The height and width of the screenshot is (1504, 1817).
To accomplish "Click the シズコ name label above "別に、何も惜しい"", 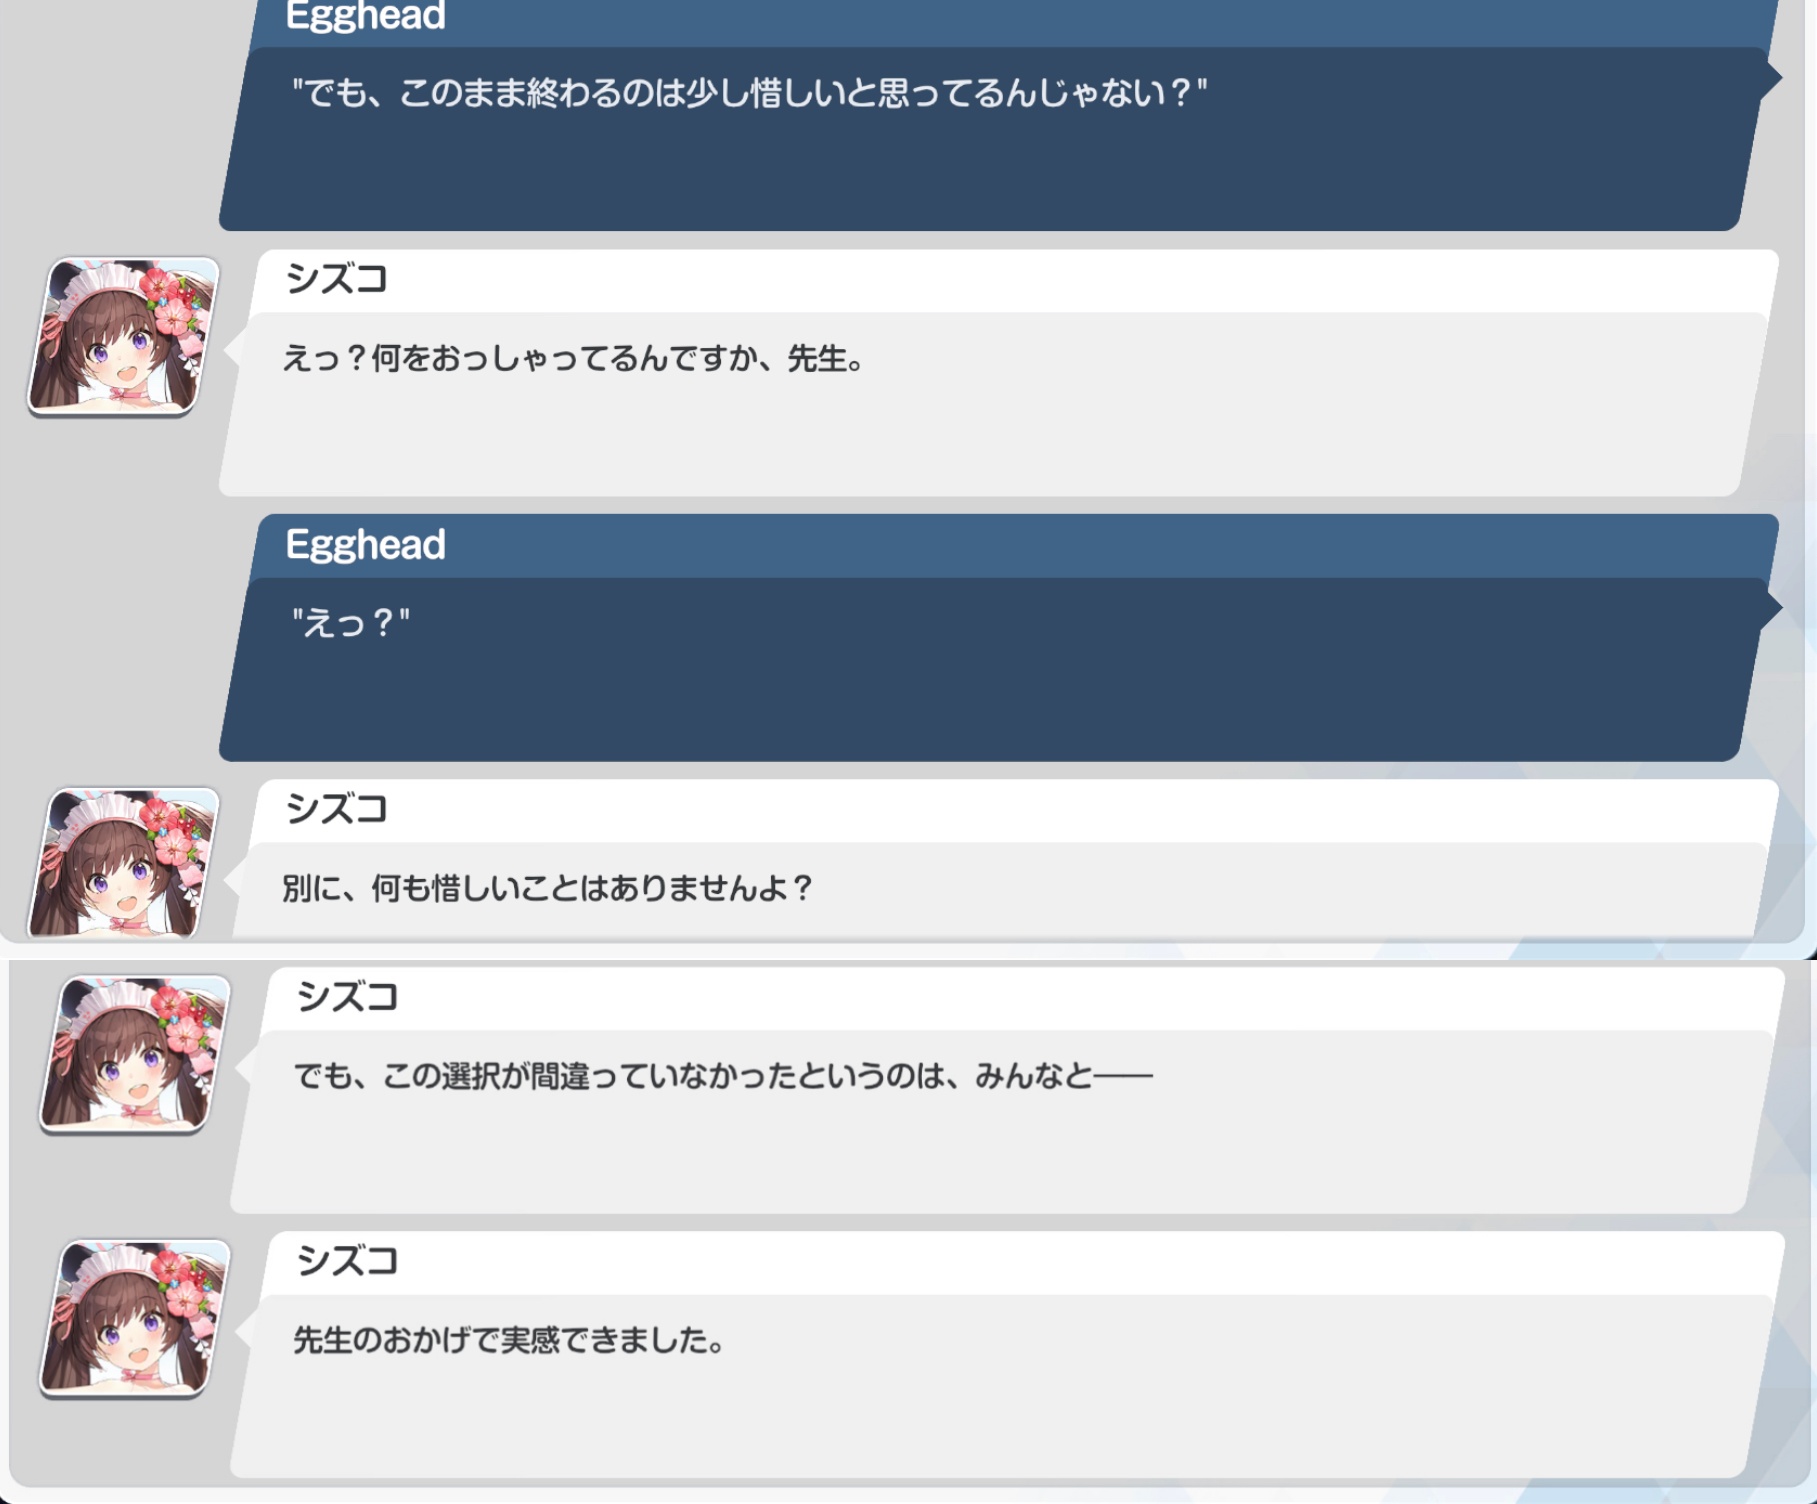I will 336,809.
